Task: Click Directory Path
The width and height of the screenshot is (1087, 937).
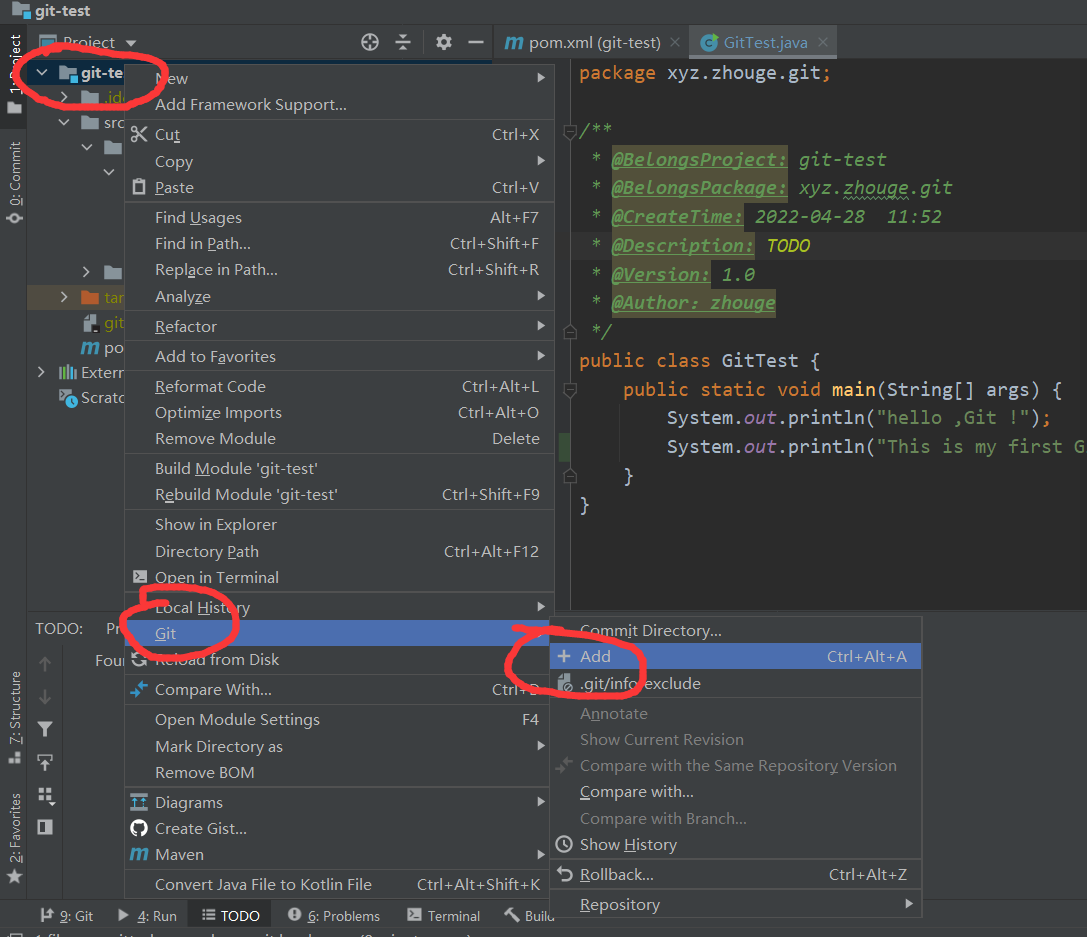Action: (339, 552)
